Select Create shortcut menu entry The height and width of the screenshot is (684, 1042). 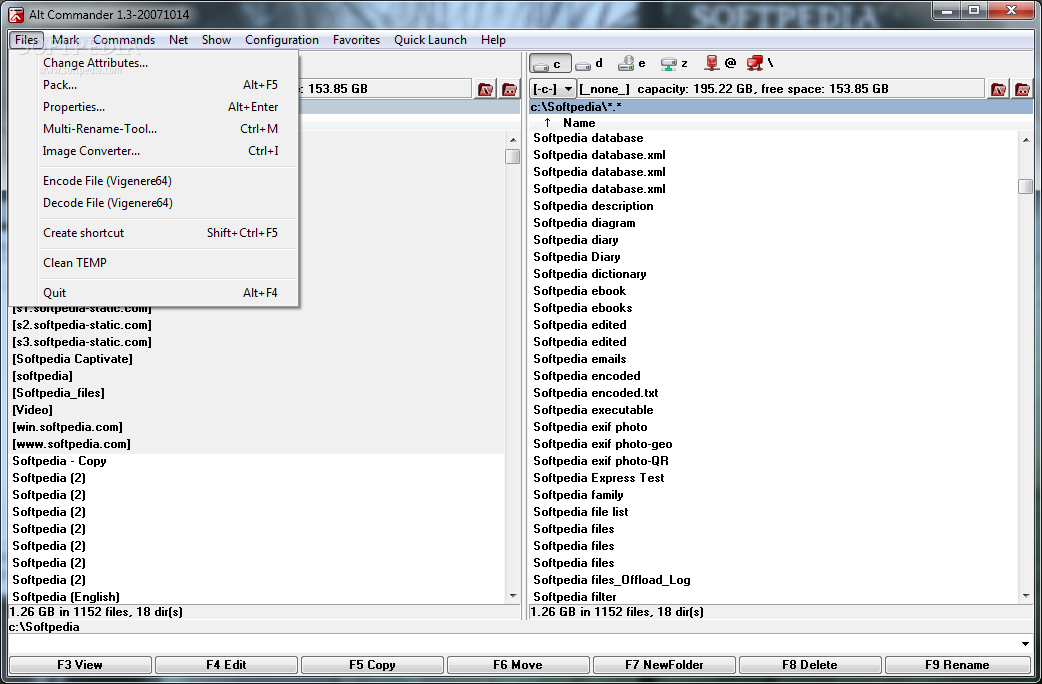tap(154, 233)
